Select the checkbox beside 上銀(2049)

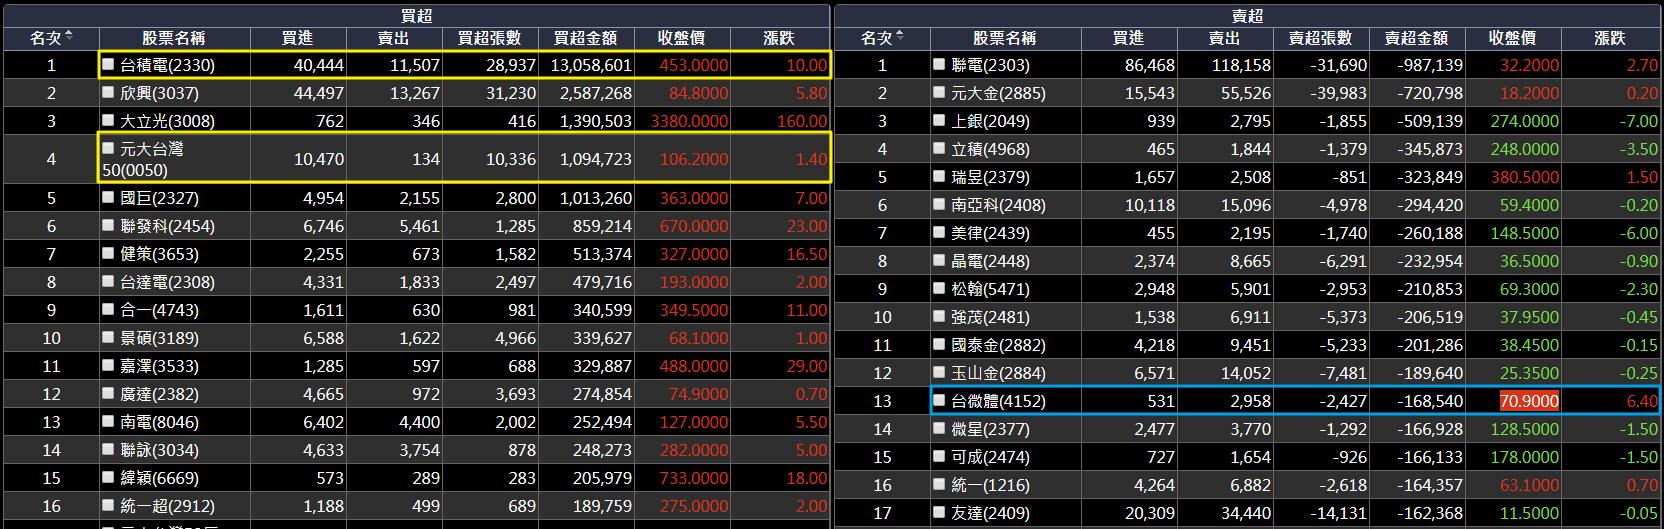[x=939, y=120]
